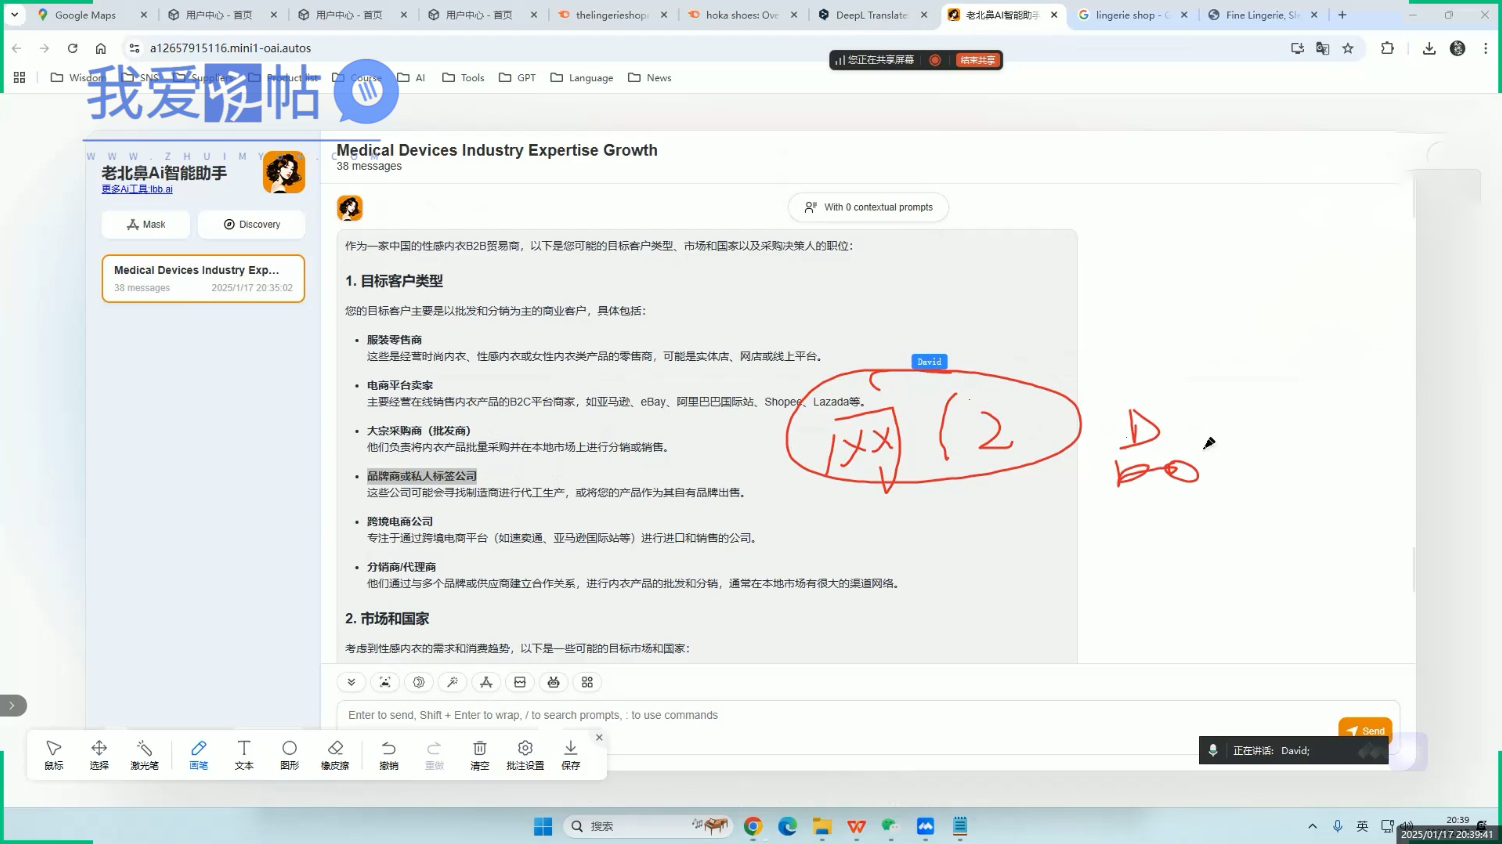
Task: Open the apps grid in bookmarks bar
Action: coord(19,77)
